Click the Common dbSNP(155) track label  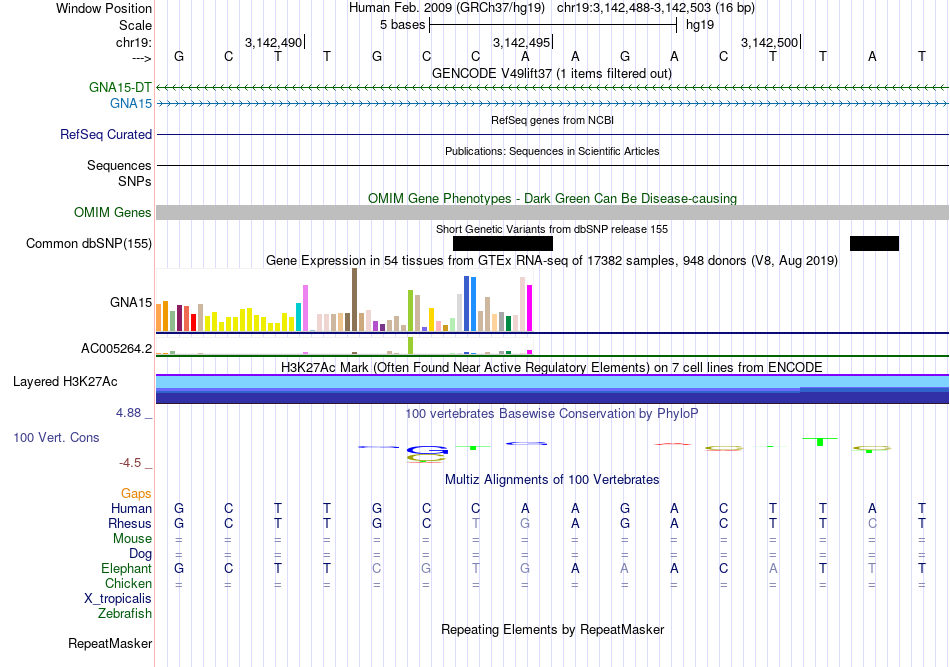(x=89, y=244)
